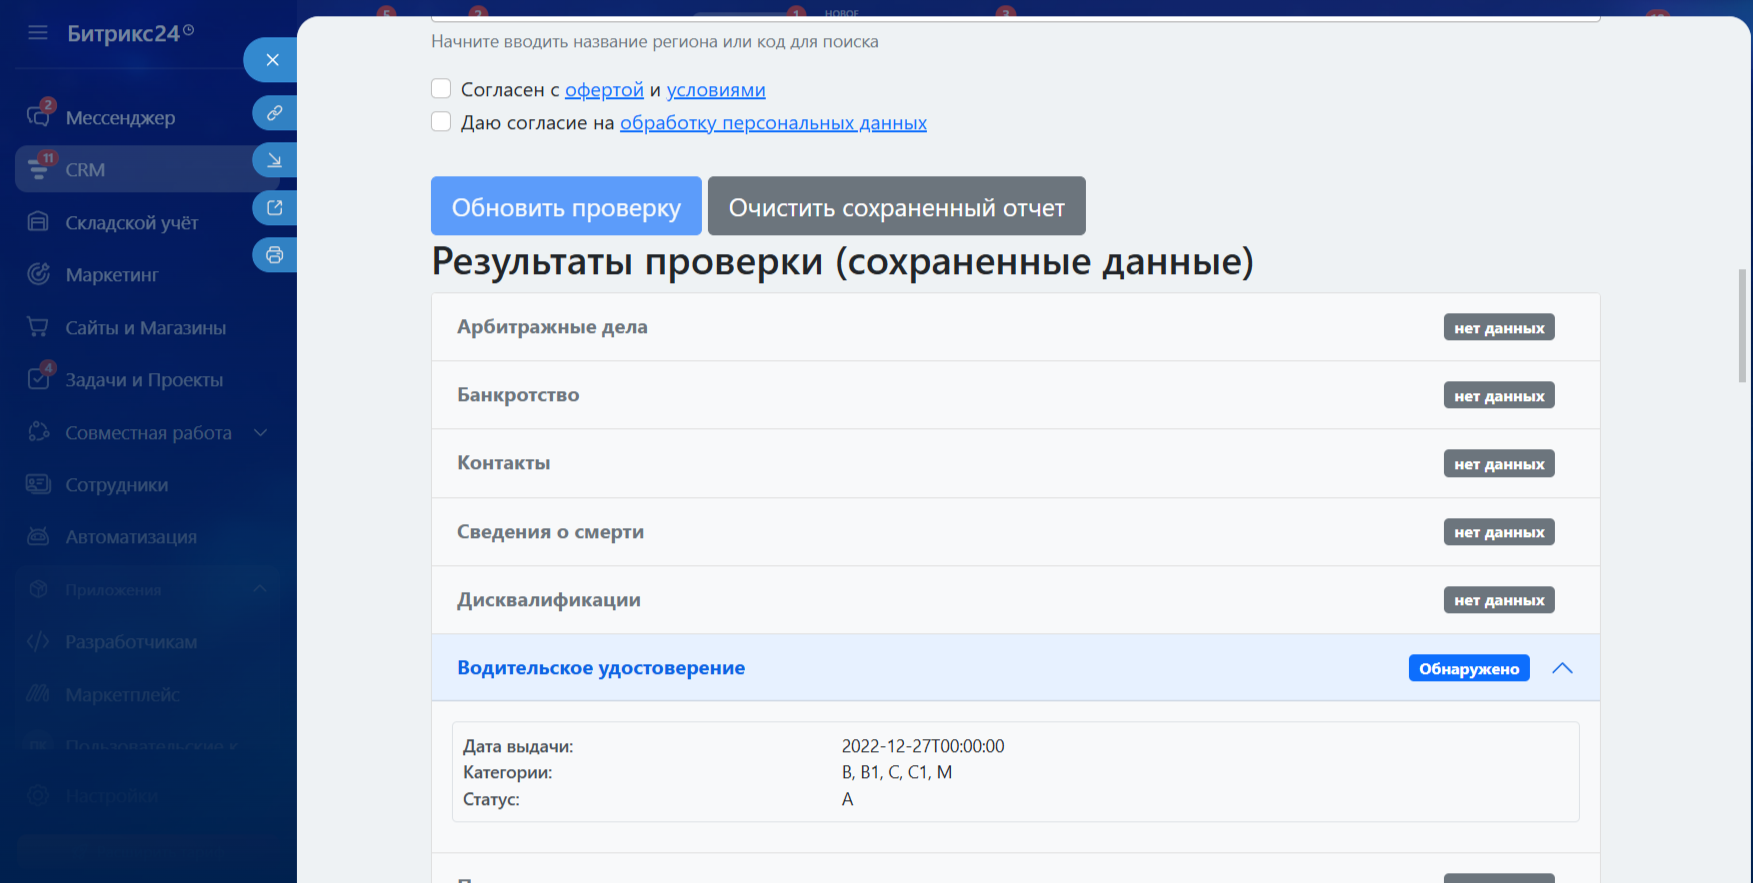Viewport: 1753px width, 883px height.
Task: Click the Задачи и Проекты checkmark icon
Action: click(38, 379)
